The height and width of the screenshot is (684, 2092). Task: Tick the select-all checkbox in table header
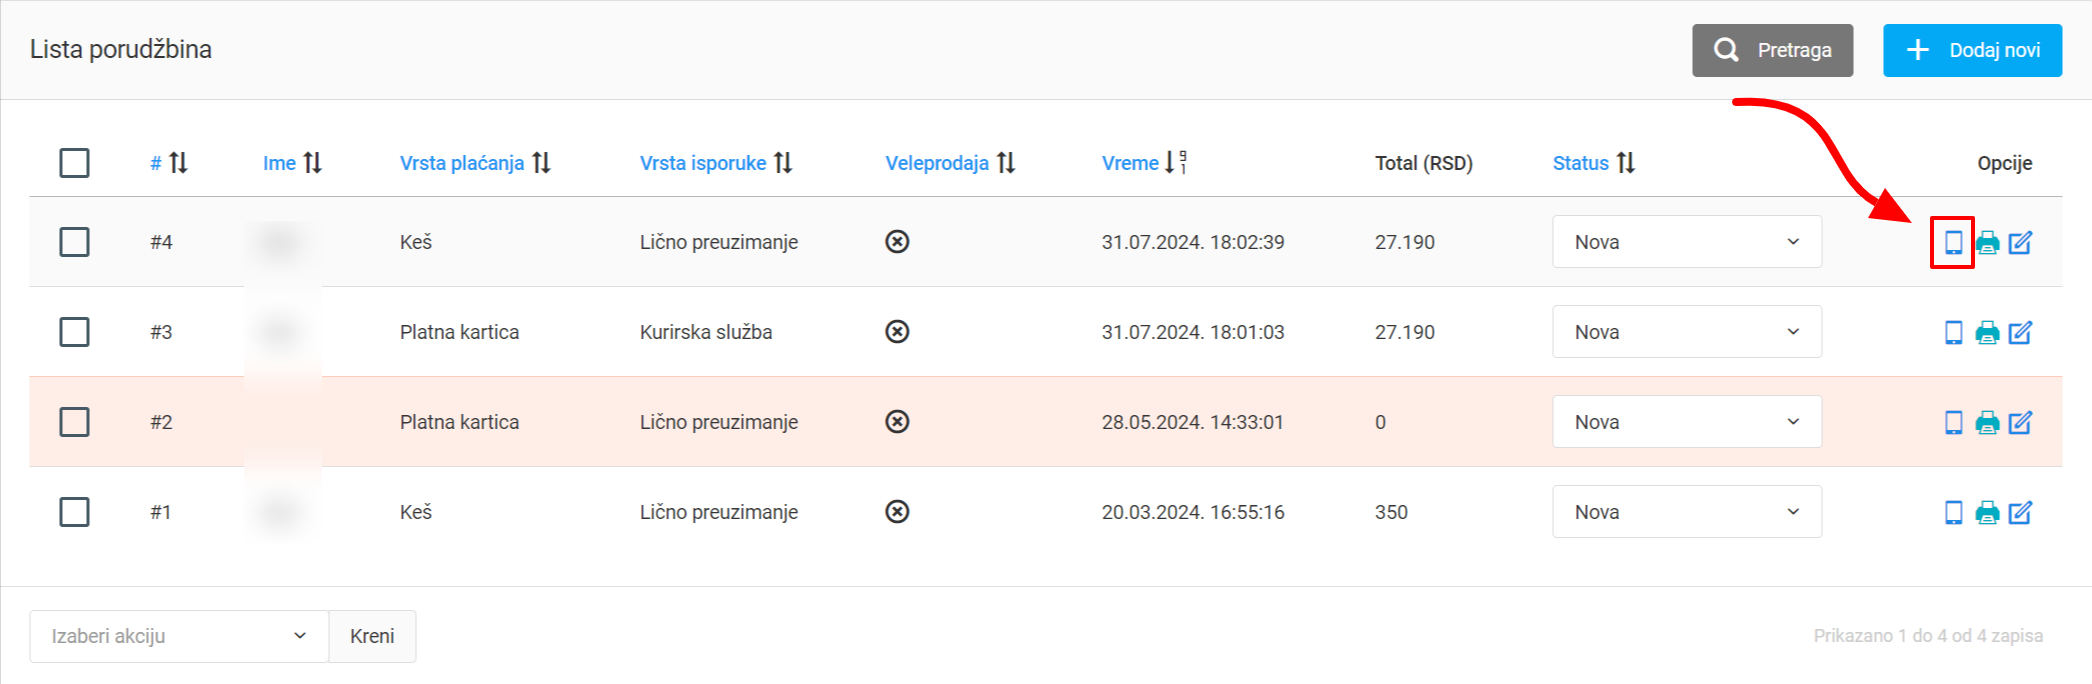tap(74, 163)
